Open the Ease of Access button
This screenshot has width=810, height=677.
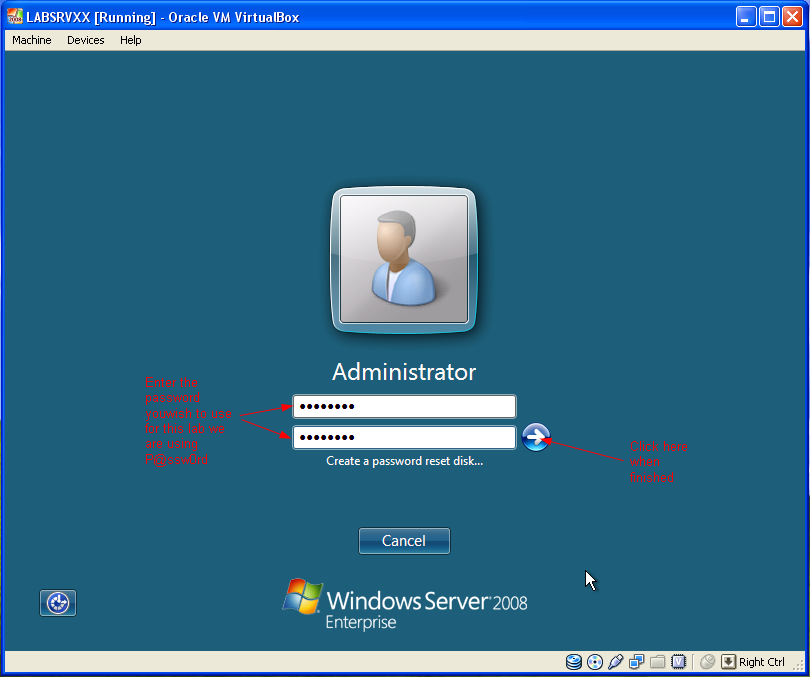tap(58, 603)
